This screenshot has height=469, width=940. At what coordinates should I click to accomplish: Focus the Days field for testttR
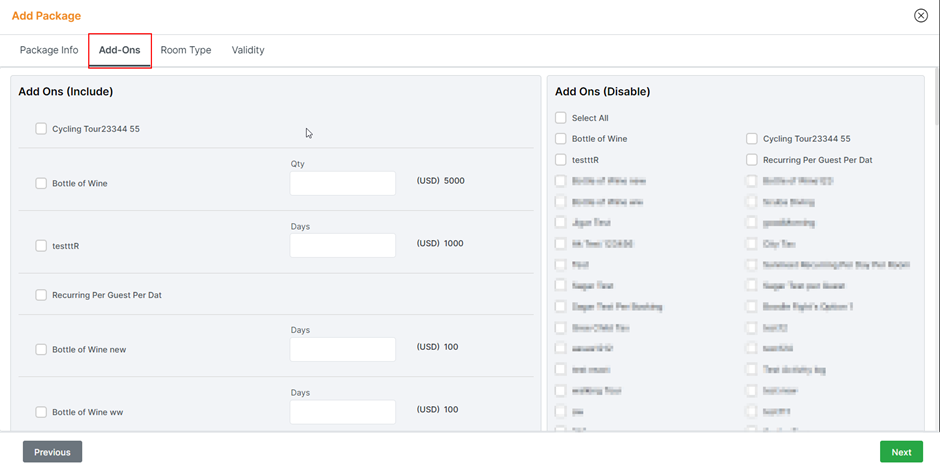pyautogui.click(x=342, y=245)
